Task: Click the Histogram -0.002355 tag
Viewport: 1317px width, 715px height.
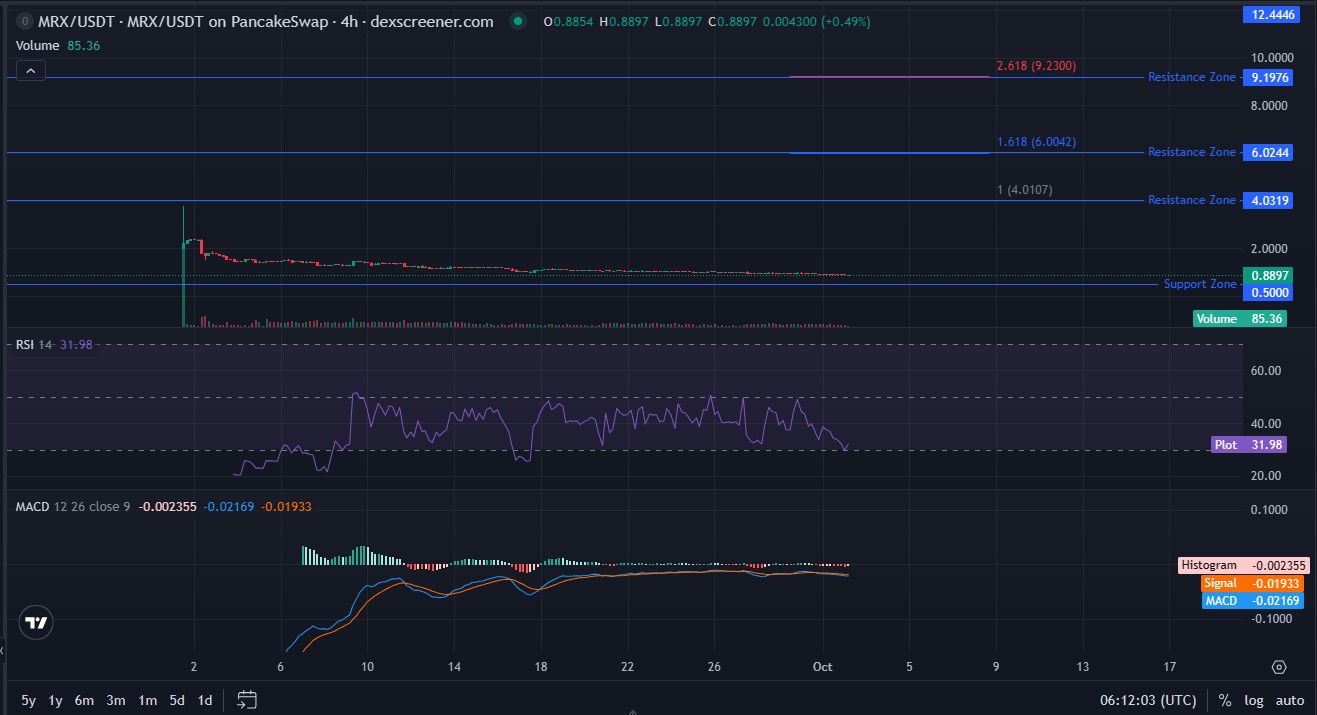Action: 1242,565
